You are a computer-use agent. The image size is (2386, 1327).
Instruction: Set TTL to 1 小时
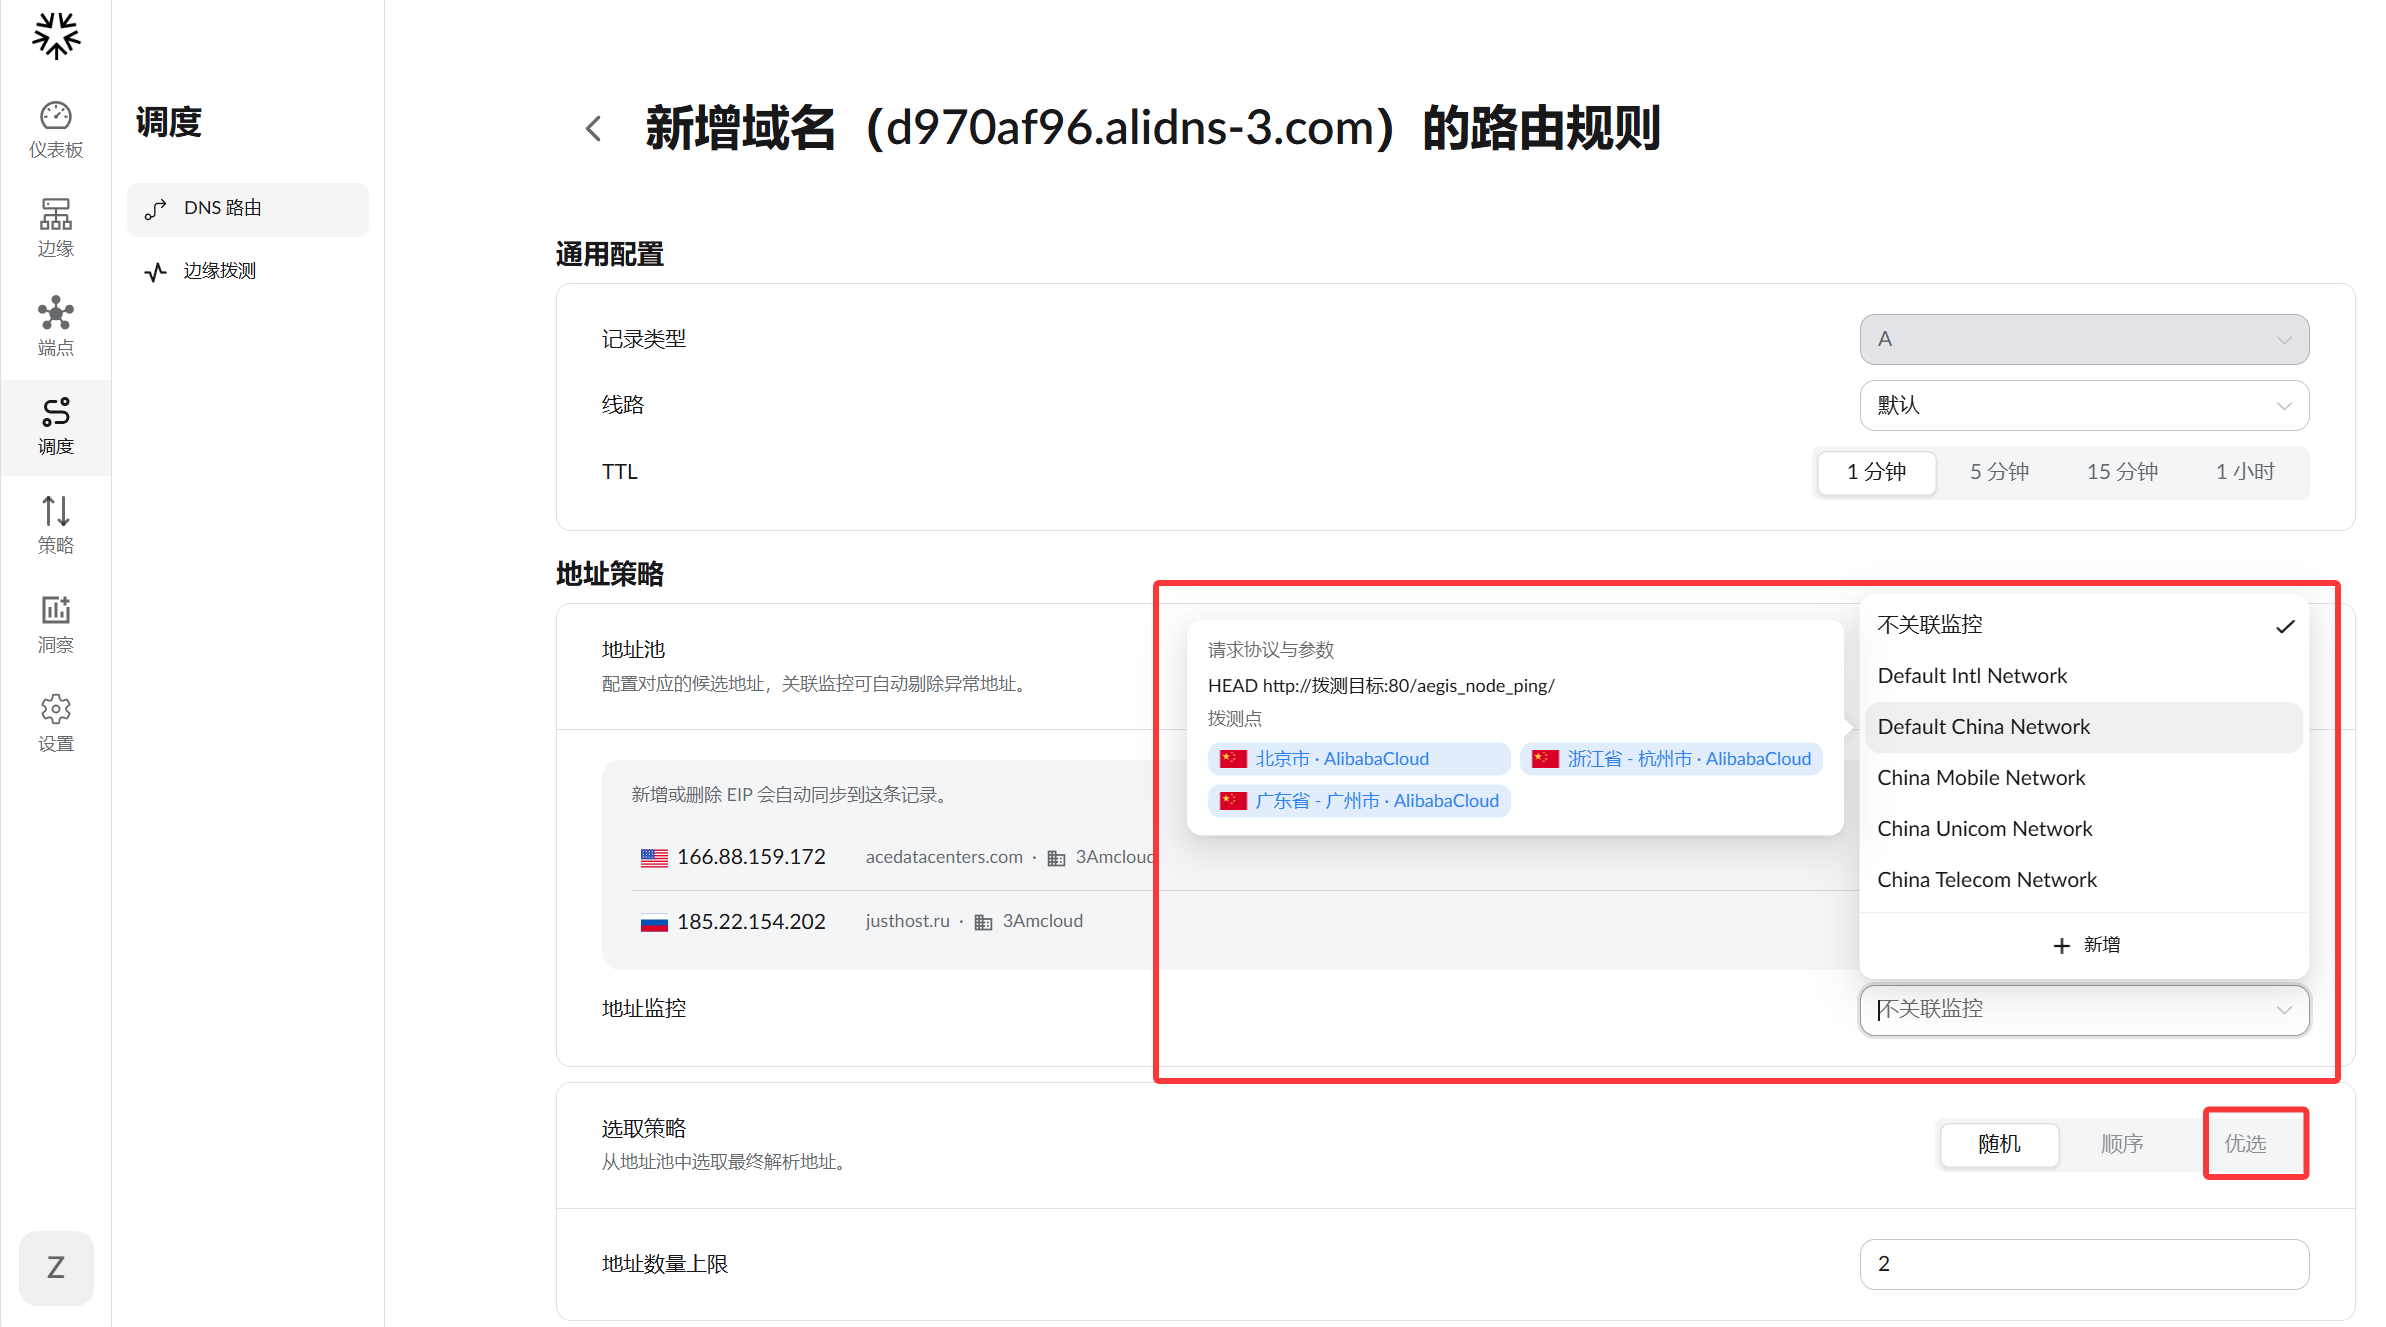tap(2245, 472)
